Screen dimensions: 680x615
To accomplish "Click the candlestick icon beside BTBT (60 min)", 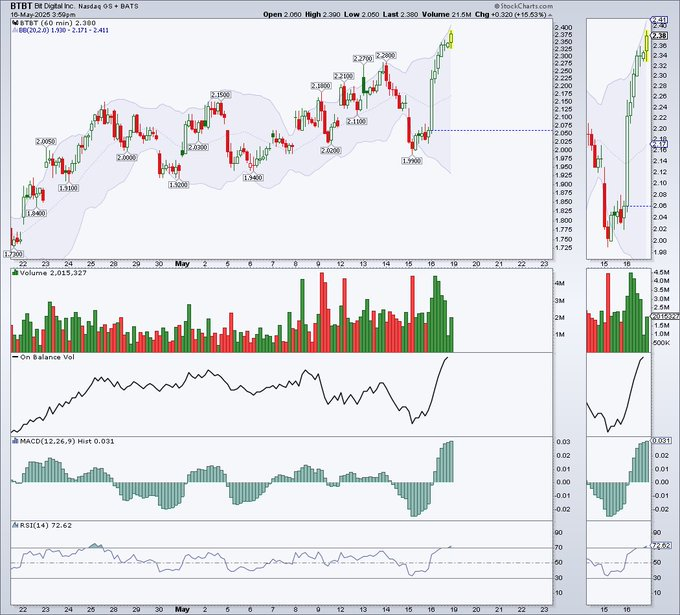I will [15, 23].
